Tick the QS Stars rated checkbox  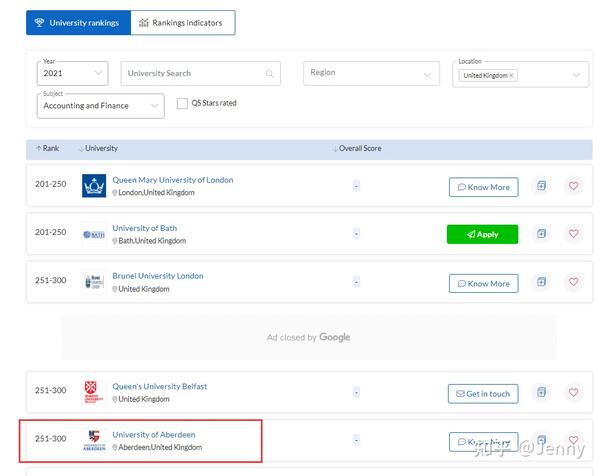pyautogui.click(x=182, y=103)
